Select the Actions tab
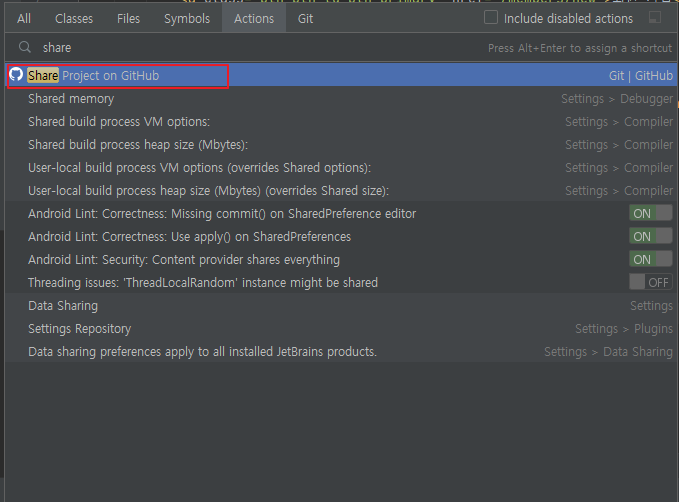Viewport: 679px width, 502px height. coord(254,19)
